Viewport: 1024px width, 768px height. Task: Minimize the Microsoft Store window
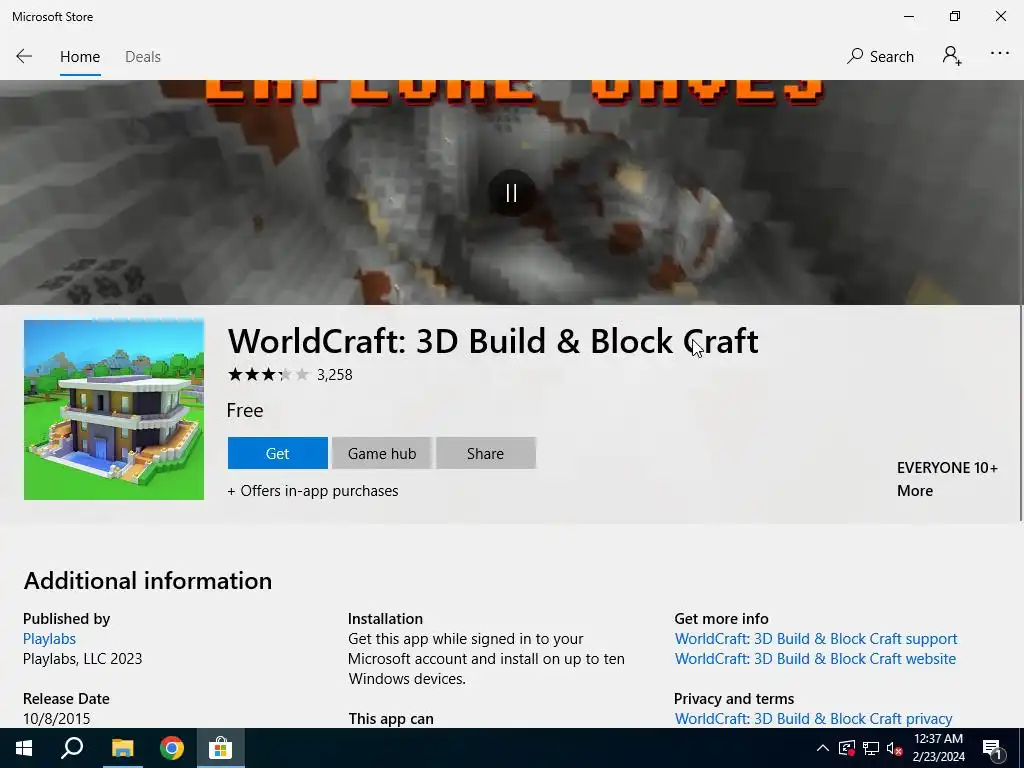pos(908,16)
